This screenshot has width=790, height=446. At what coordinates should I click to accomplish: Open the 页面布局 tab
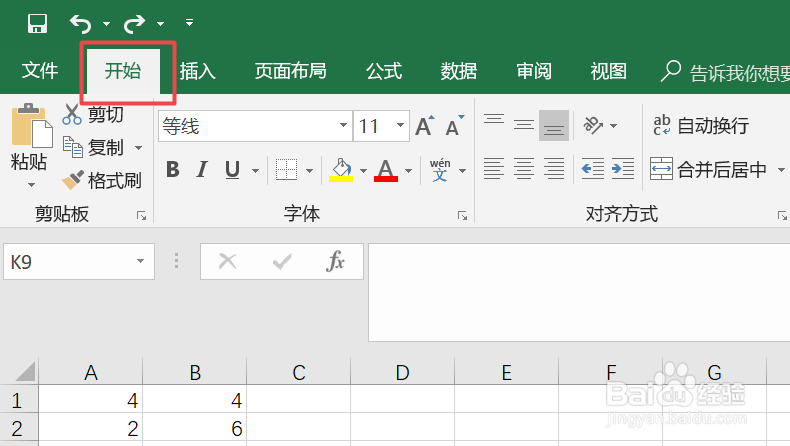290,71
